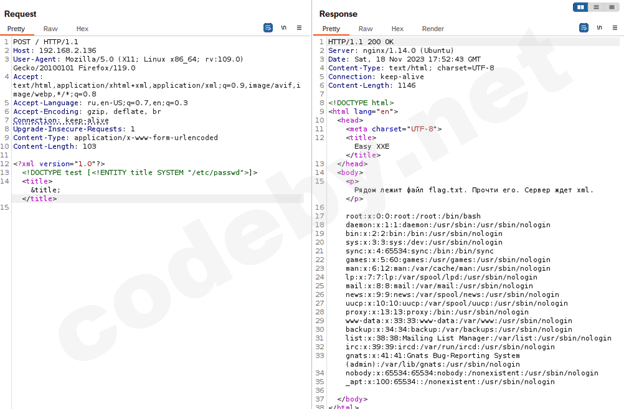Click the 'lp:x:7:7' passwd line
624x409 pixels.
click(x=441, y=278)
